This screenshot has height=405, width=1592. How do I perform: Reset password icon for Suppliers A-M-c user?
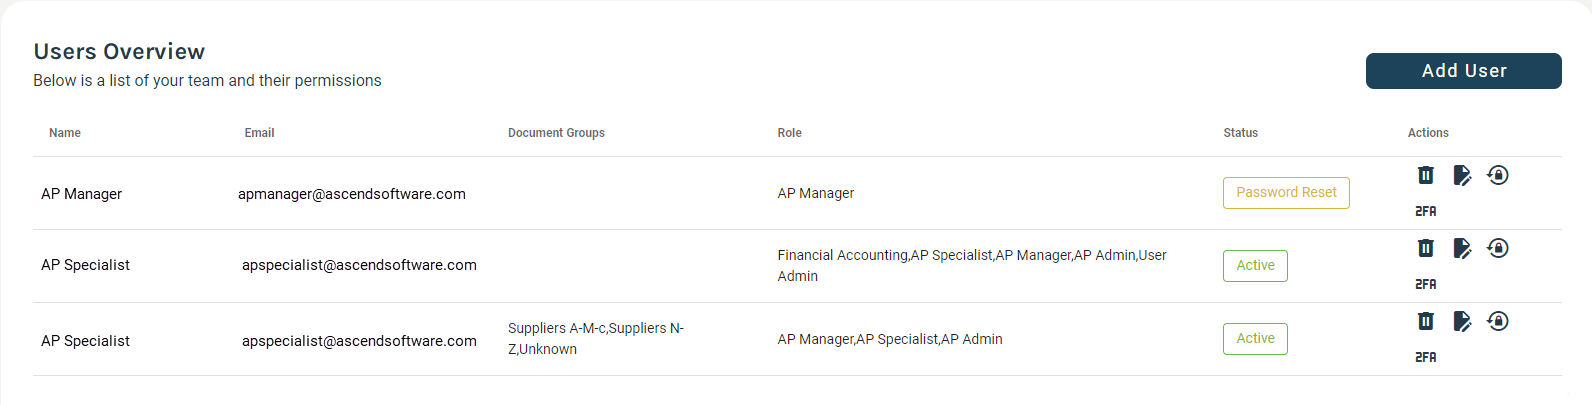(1497, 321)
